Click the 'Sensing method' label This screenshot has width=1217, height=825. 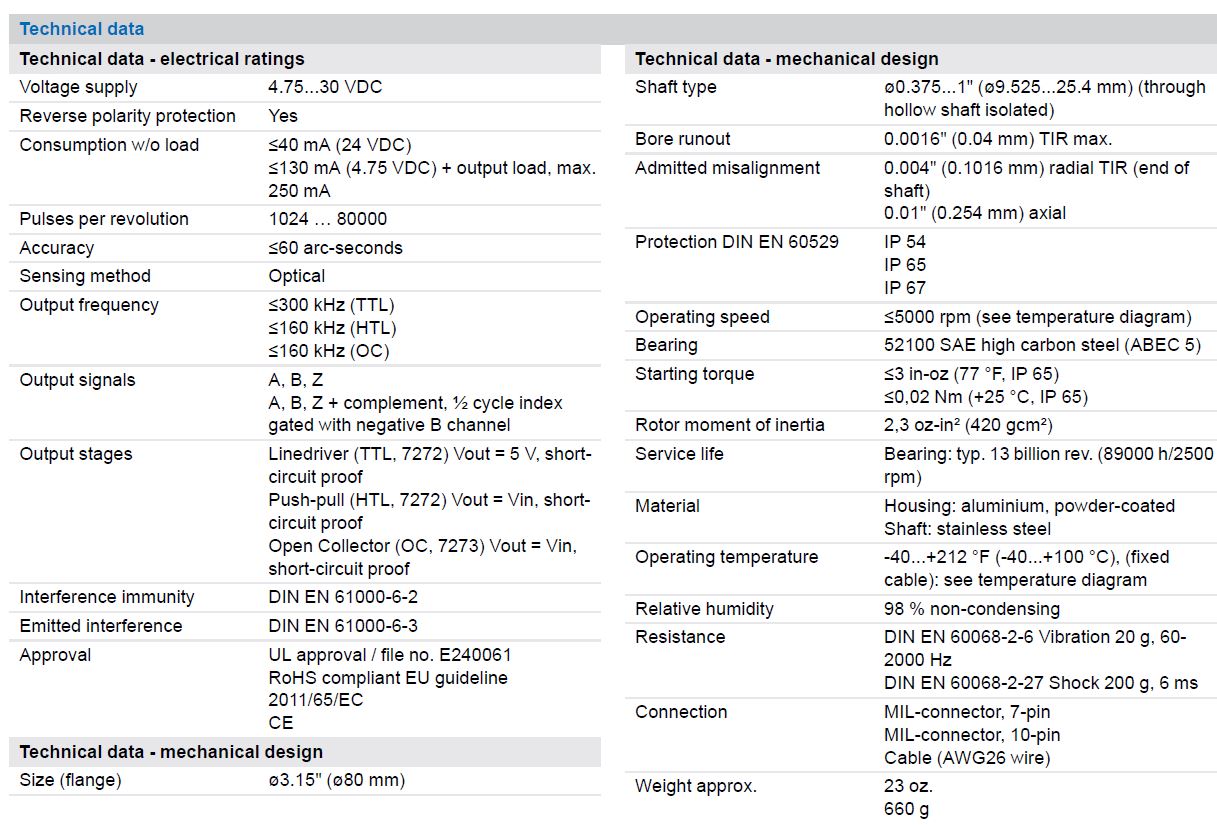pyautogui.click(x=85, y=276)
